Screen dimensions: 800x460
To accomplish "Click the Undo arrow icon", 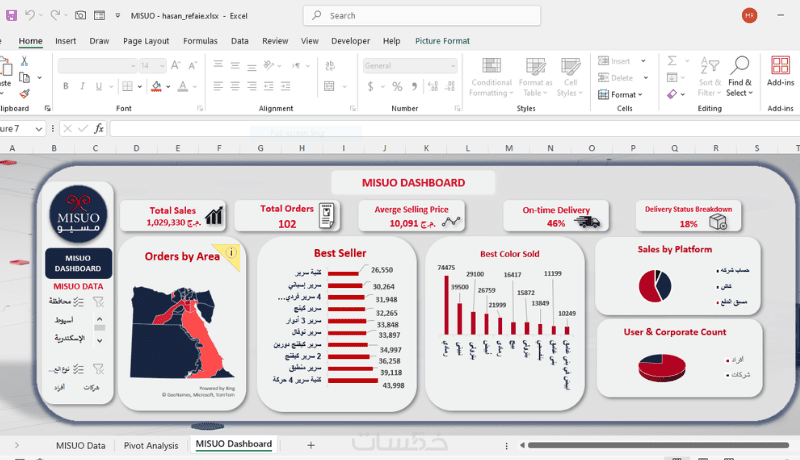I will pyautogui.click(x=30, y=15).
